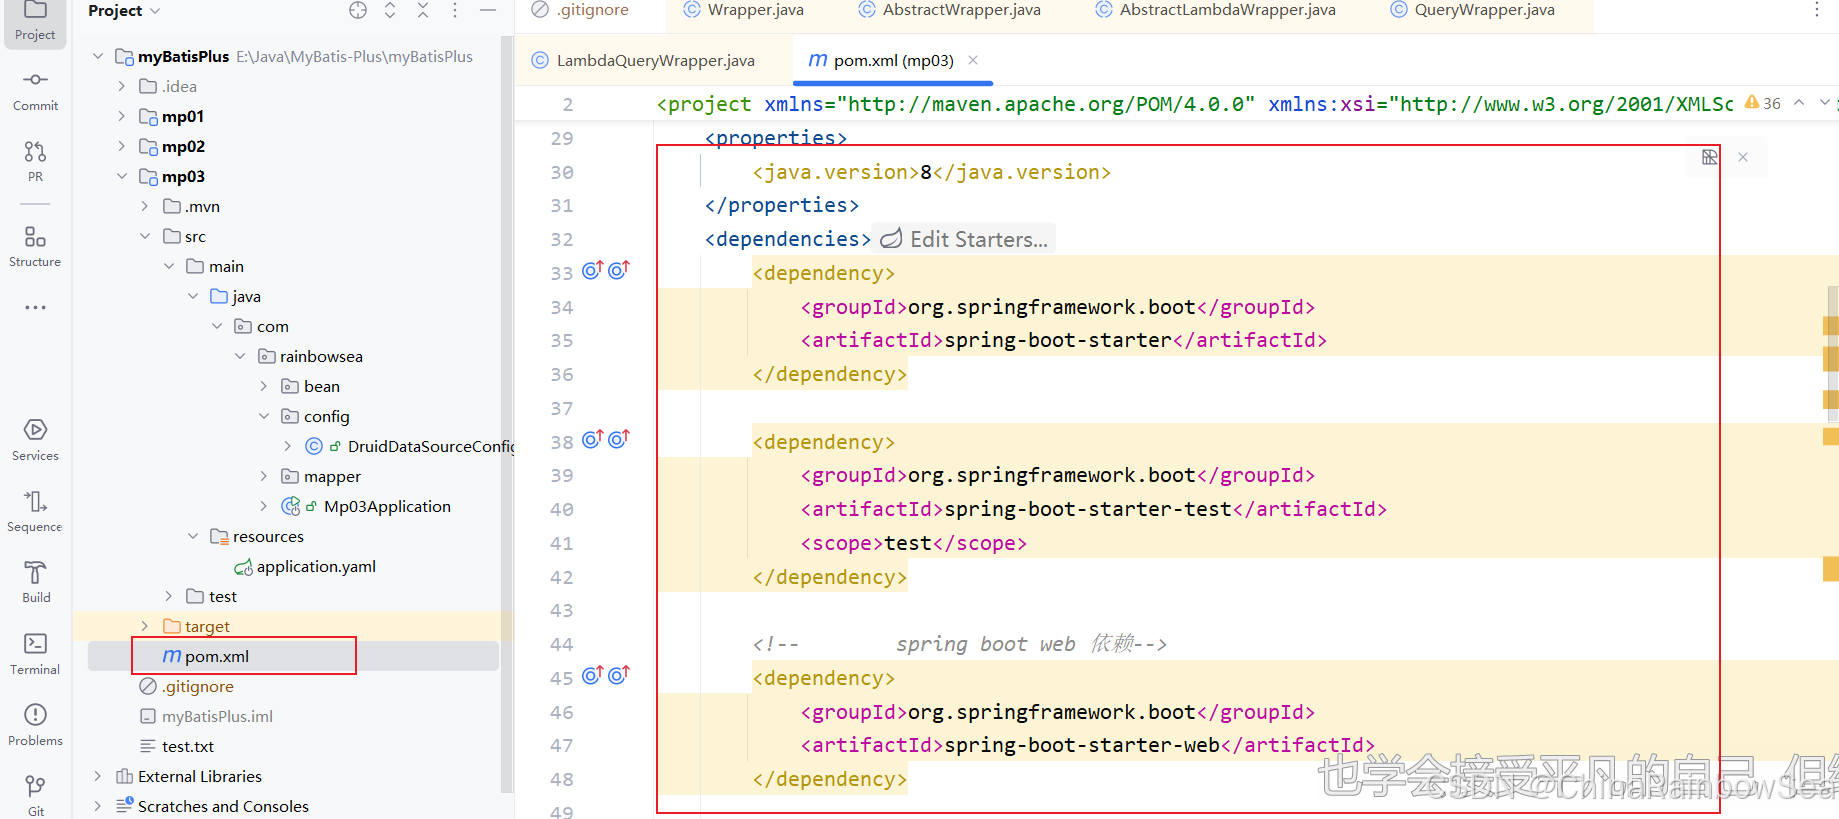Collapse the src folder
1839x819 pixels.
145,236
